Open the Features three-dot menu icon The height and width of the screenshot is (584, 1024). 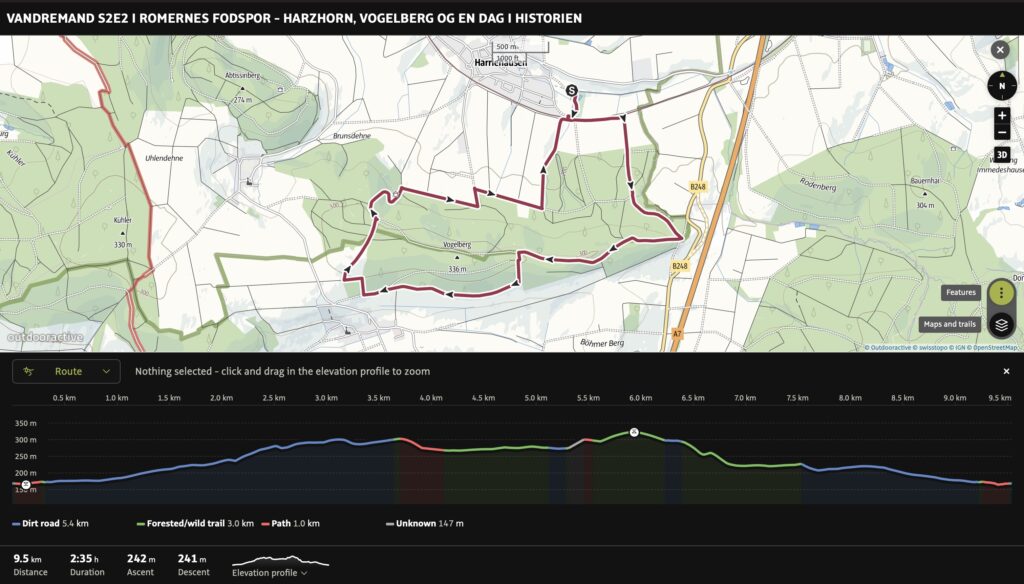point(1001,293)
